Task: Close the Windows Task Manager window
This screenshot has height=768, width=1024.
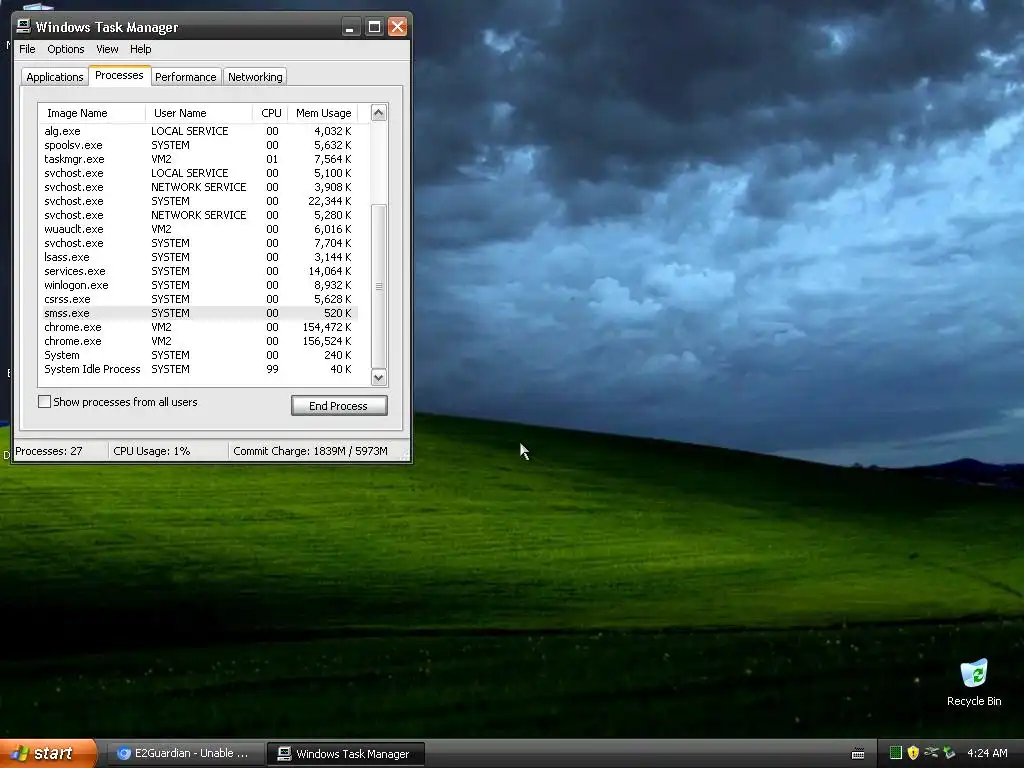Action: [x=397, y=27]
